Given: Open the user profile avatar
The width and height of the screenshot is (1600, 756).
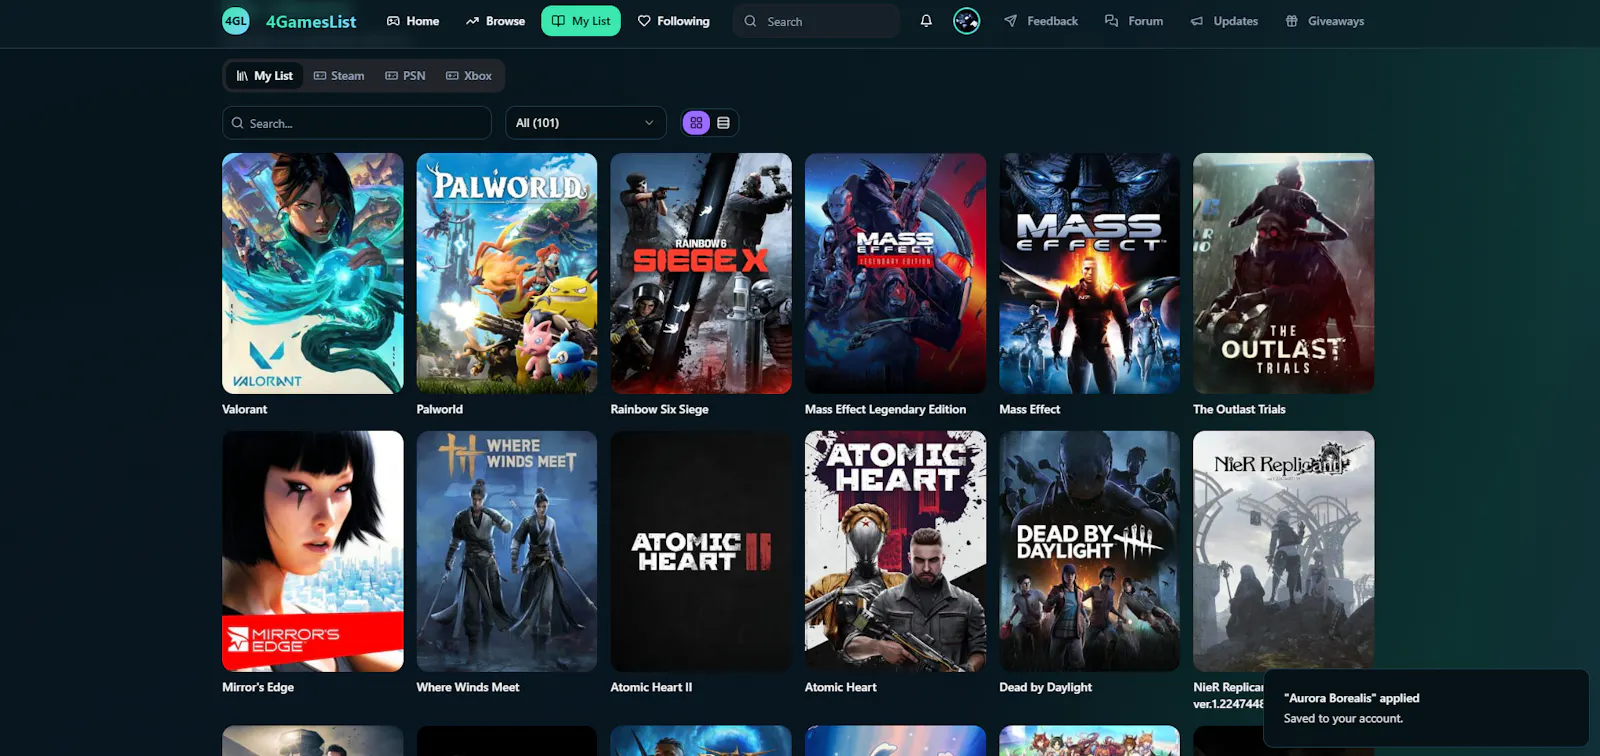Looking at the screenshot, I should tap(967, 21).
